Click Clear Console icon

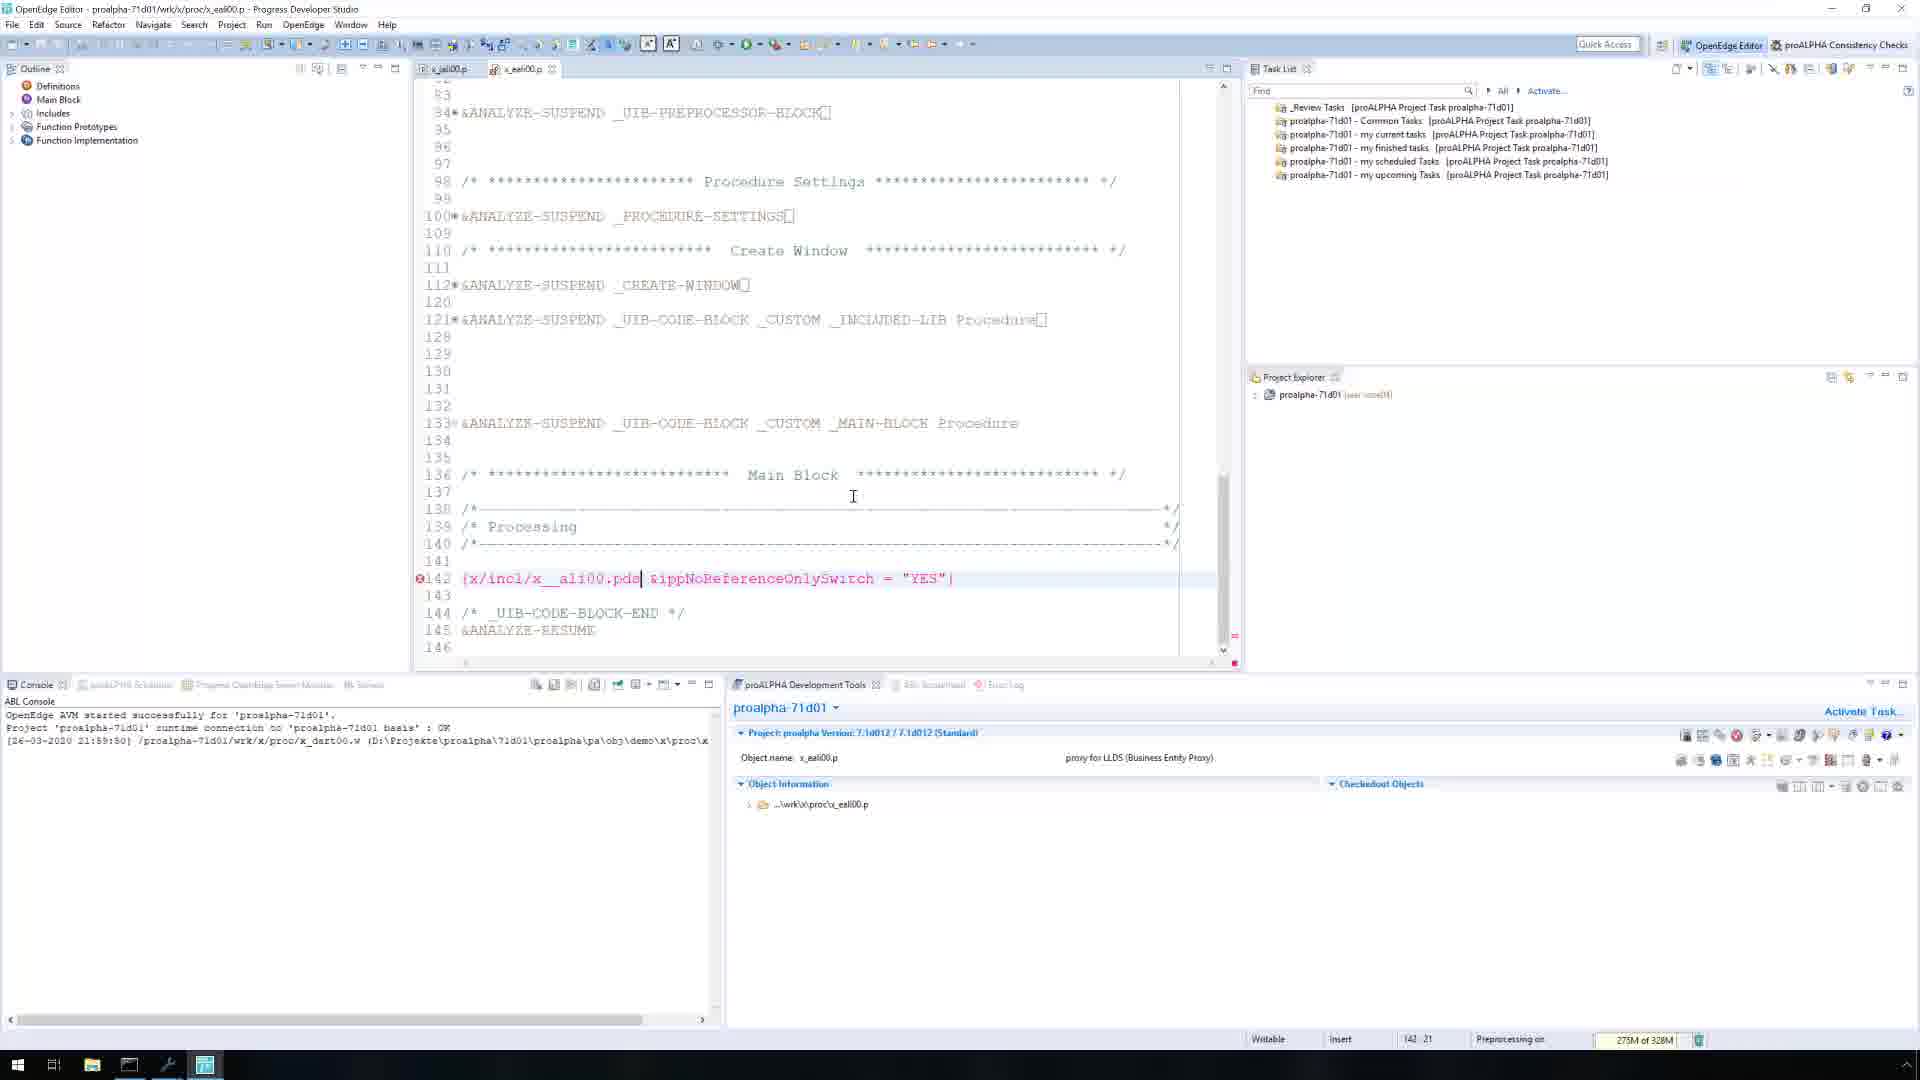pos(536,685)
